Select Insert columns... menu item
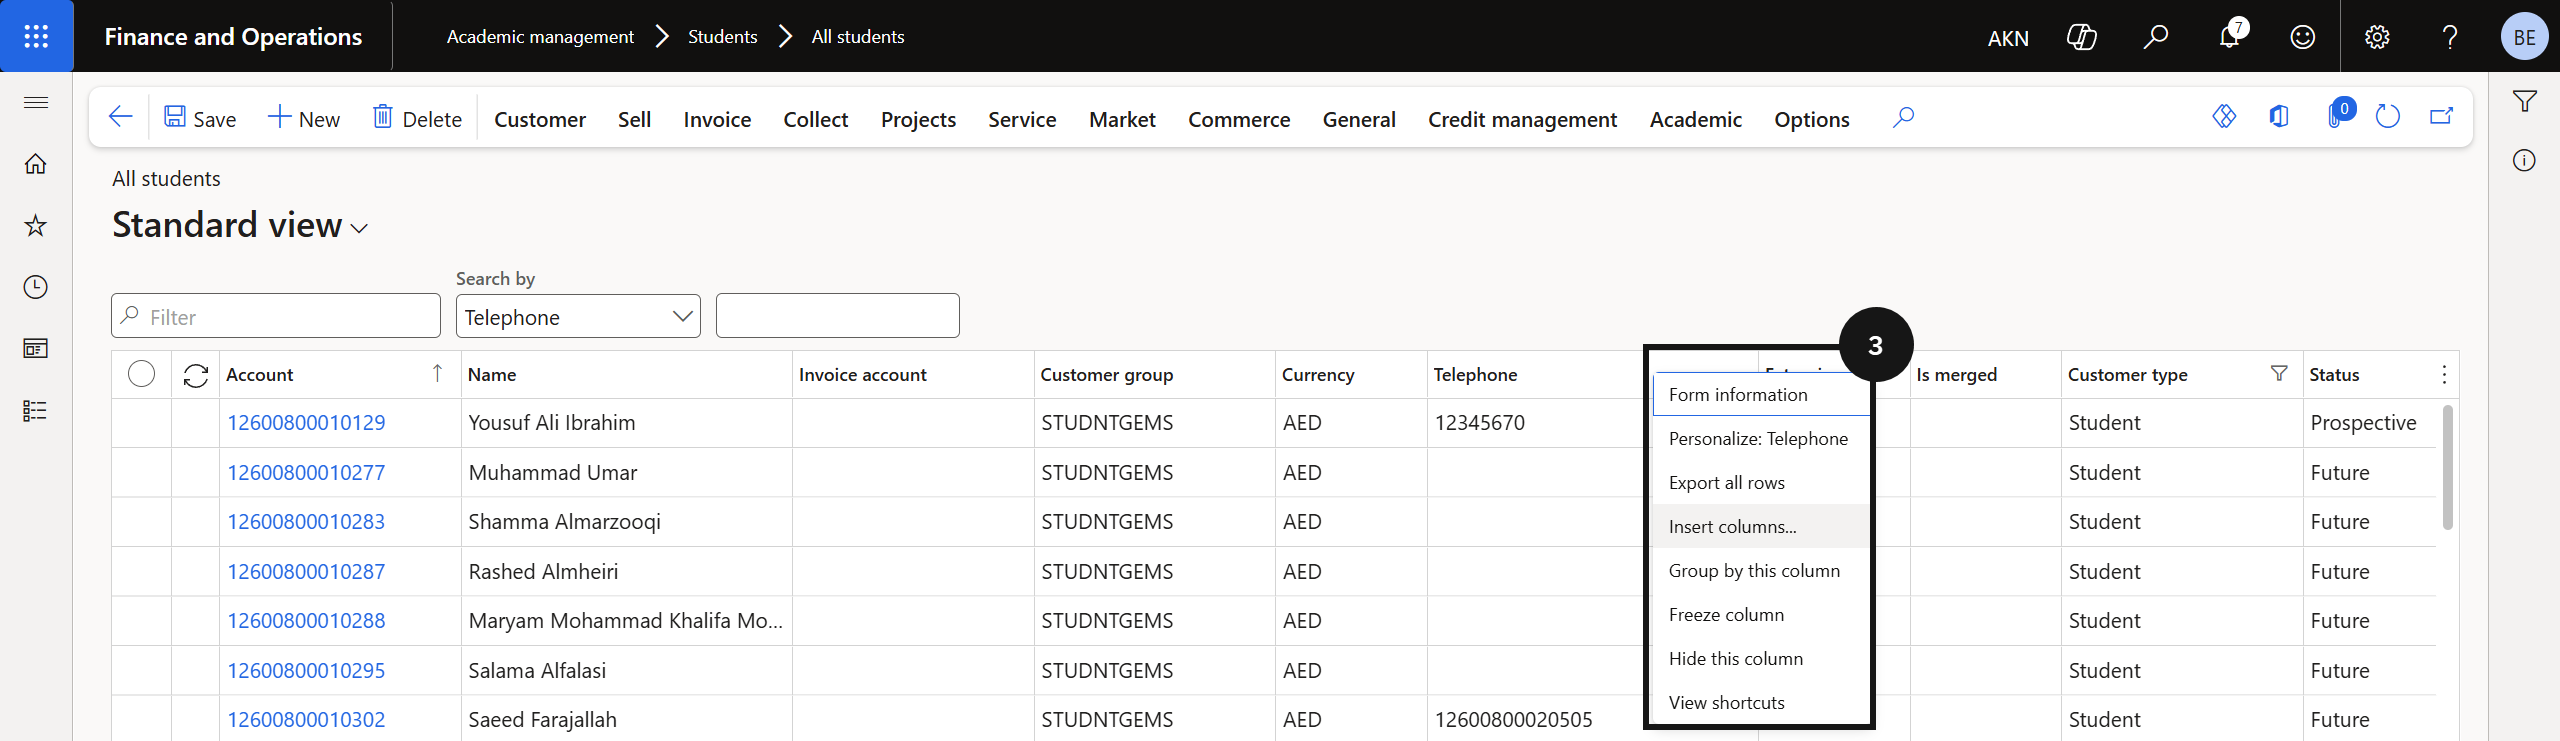The image size is (2560, 741). pos(1760,527)
